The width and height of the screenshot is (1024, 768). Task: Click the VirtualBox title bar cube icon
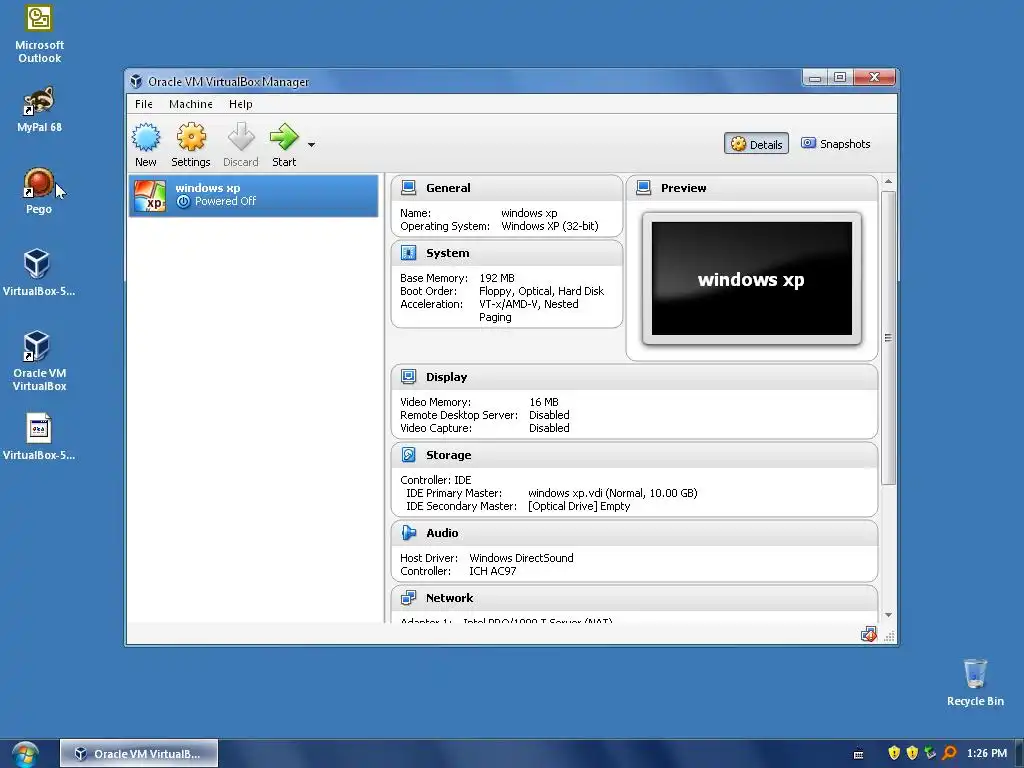(136, 82)
